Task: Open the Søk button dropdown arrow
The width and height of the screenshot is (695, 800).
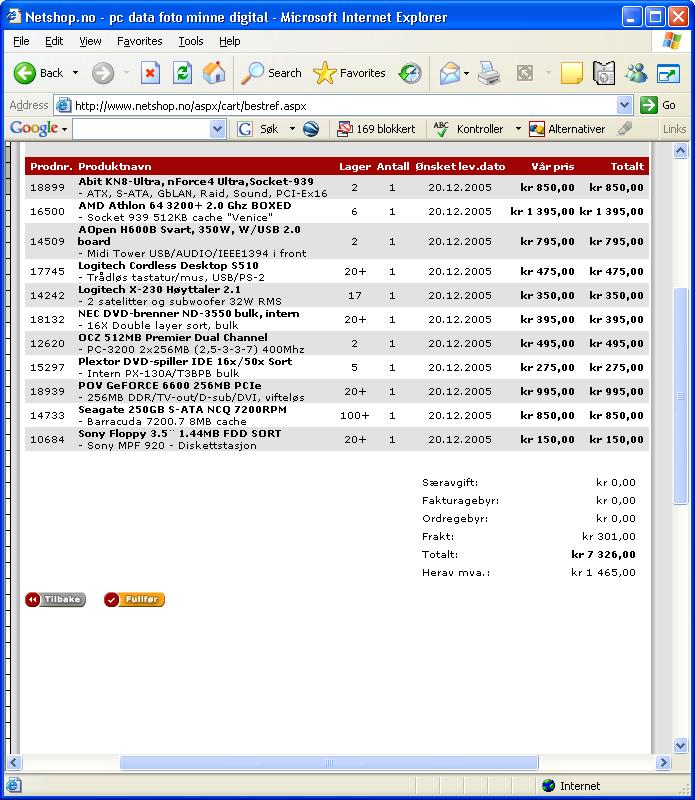Action: coord(292,129)
